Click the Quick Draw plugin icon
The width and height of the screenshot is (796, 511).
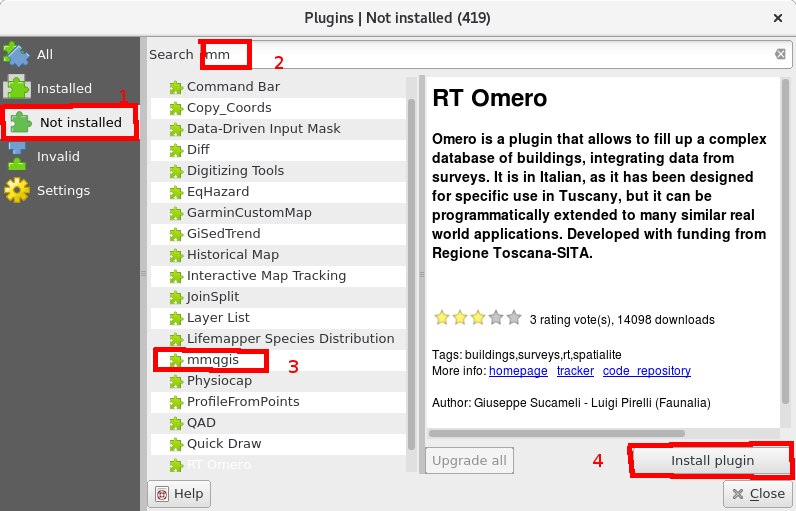pos(176,445)
